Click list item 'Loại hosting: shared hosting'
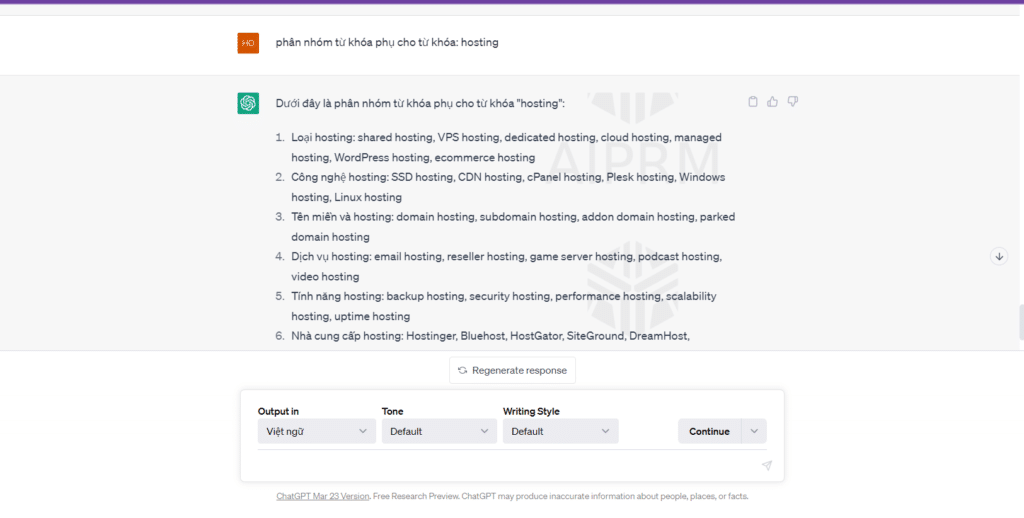Image resolution: width=1024 pixels, height=518 pixels. [x=506, y=148]
